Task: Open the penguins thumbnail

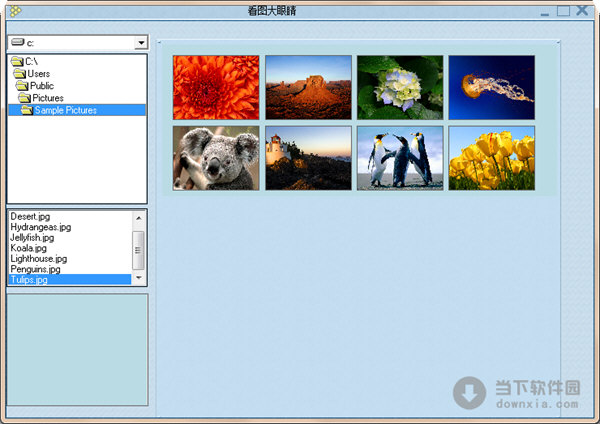Action: (x=400, y=158)
